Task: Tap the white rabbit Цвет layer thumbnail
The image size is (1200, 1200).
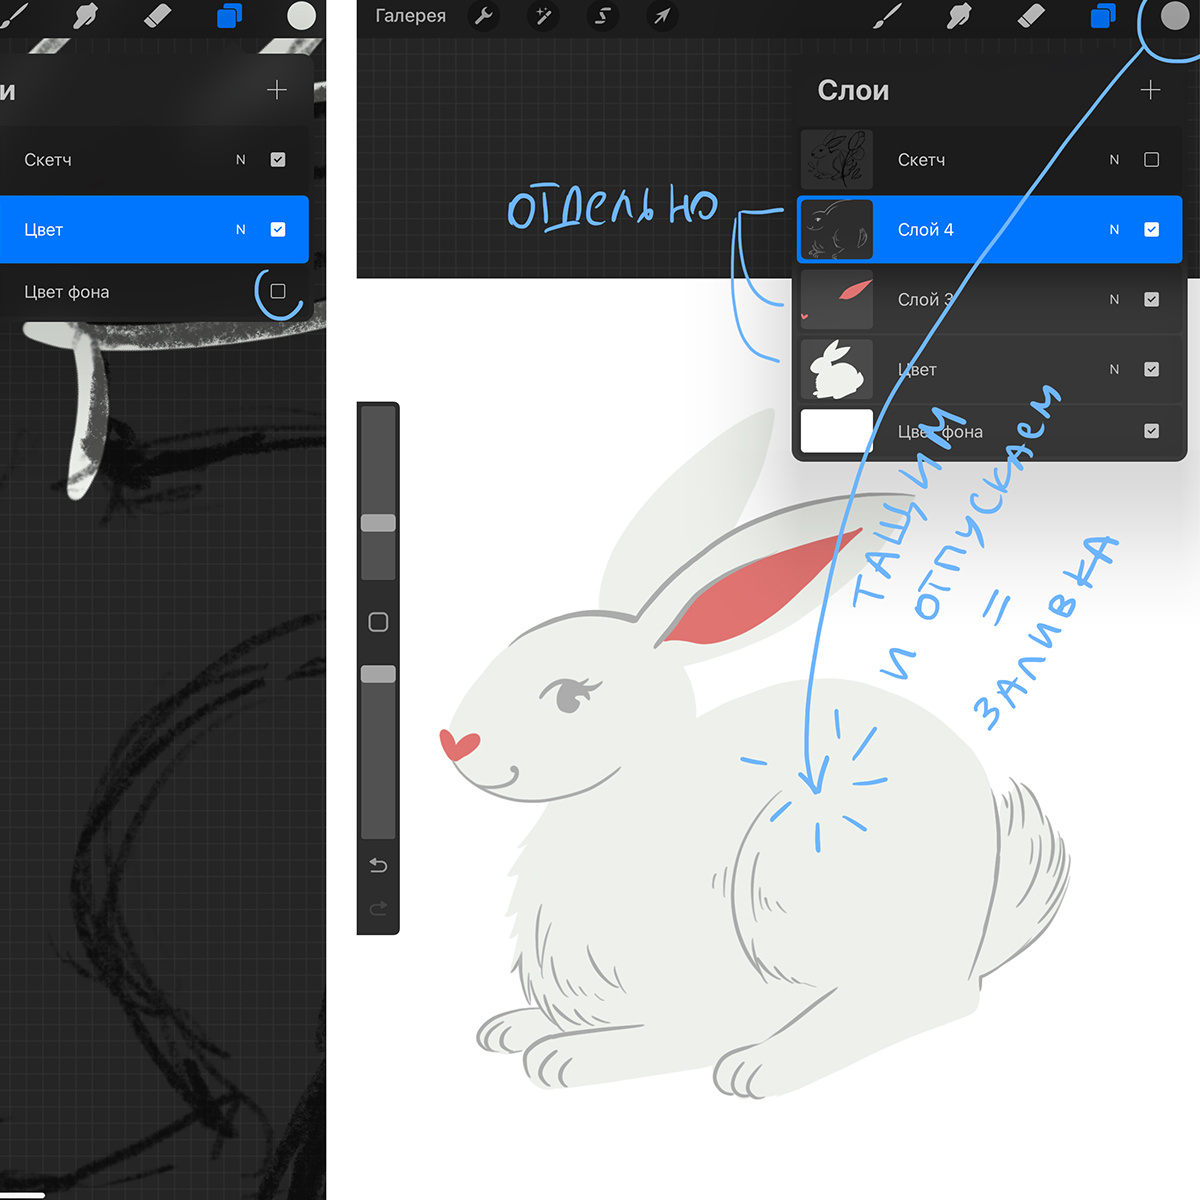Action: [837, 370]
